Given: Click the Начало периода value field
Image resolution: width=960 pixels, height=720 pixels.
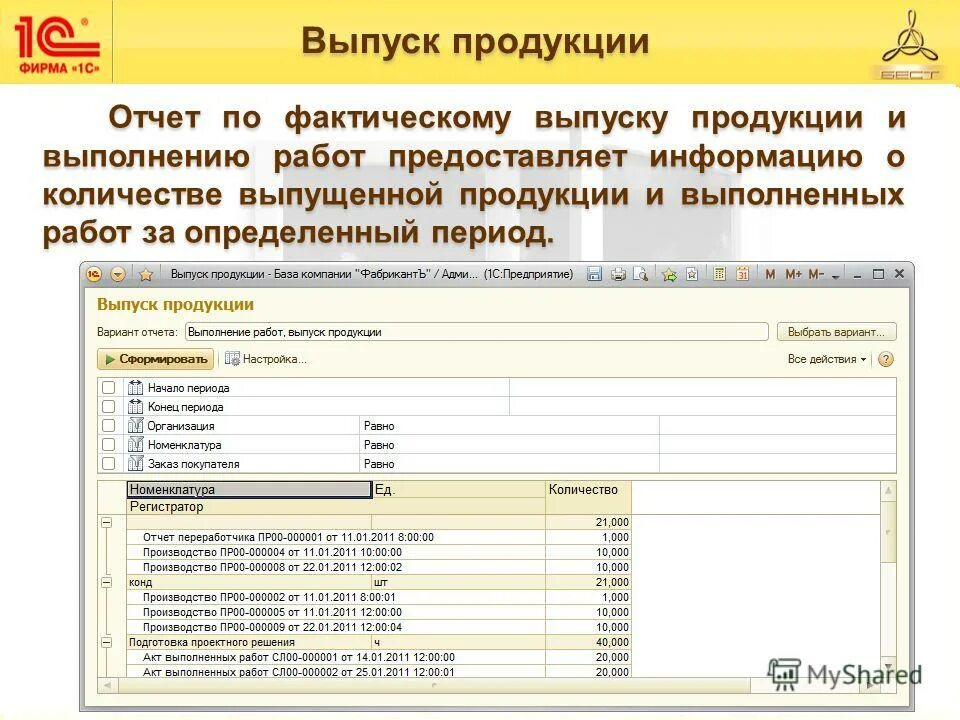Looking at the screenshot, I should coord(703,388).
